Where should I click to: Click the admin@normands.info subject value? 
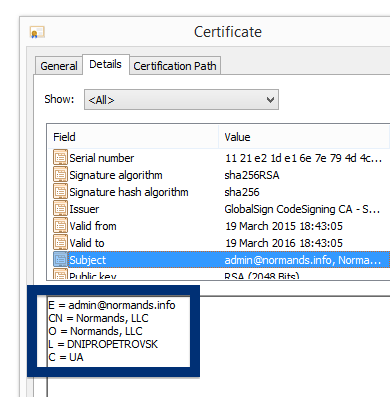pos(303,260)
